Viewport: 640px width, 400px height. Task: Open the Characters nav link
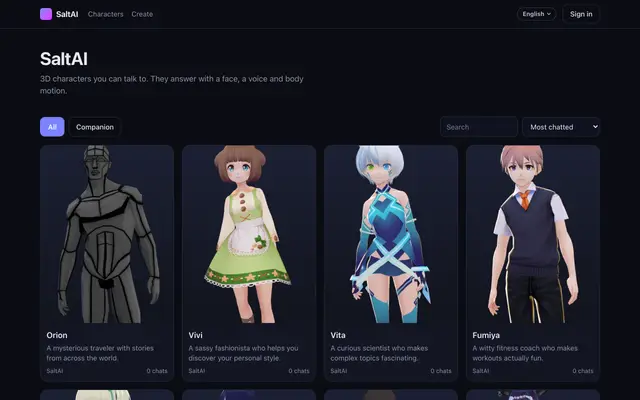[x=105, y=14]
